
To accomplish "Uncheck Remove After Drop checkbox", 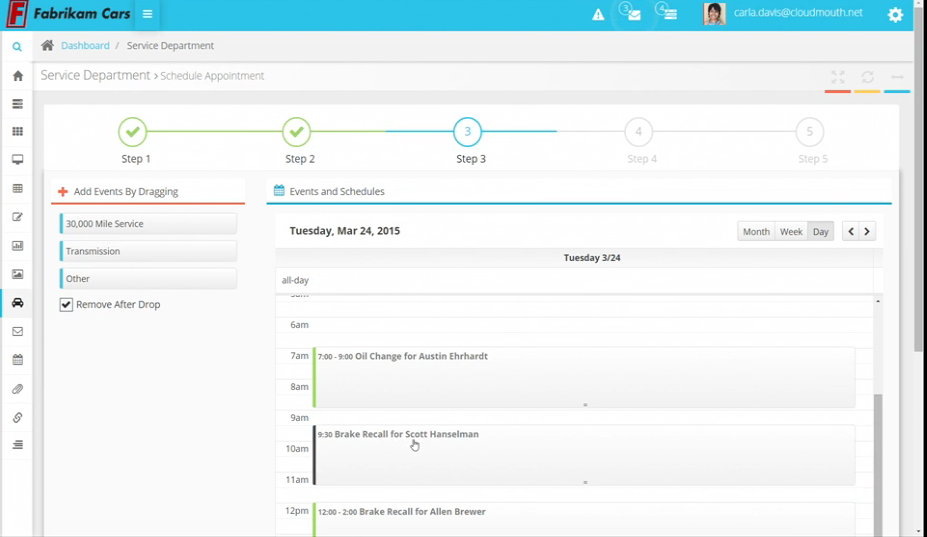I will pyautogui.click(x=66, y=305).
